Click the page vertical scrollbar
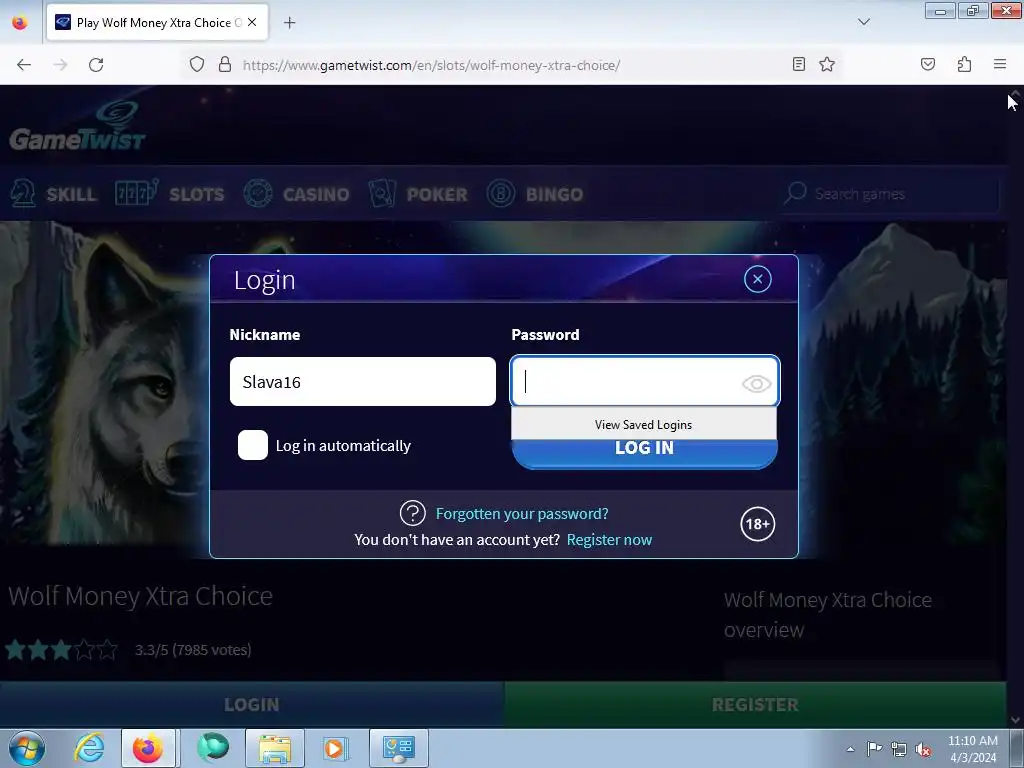Screen dimensions: 1024x768 pos(1015,406)
